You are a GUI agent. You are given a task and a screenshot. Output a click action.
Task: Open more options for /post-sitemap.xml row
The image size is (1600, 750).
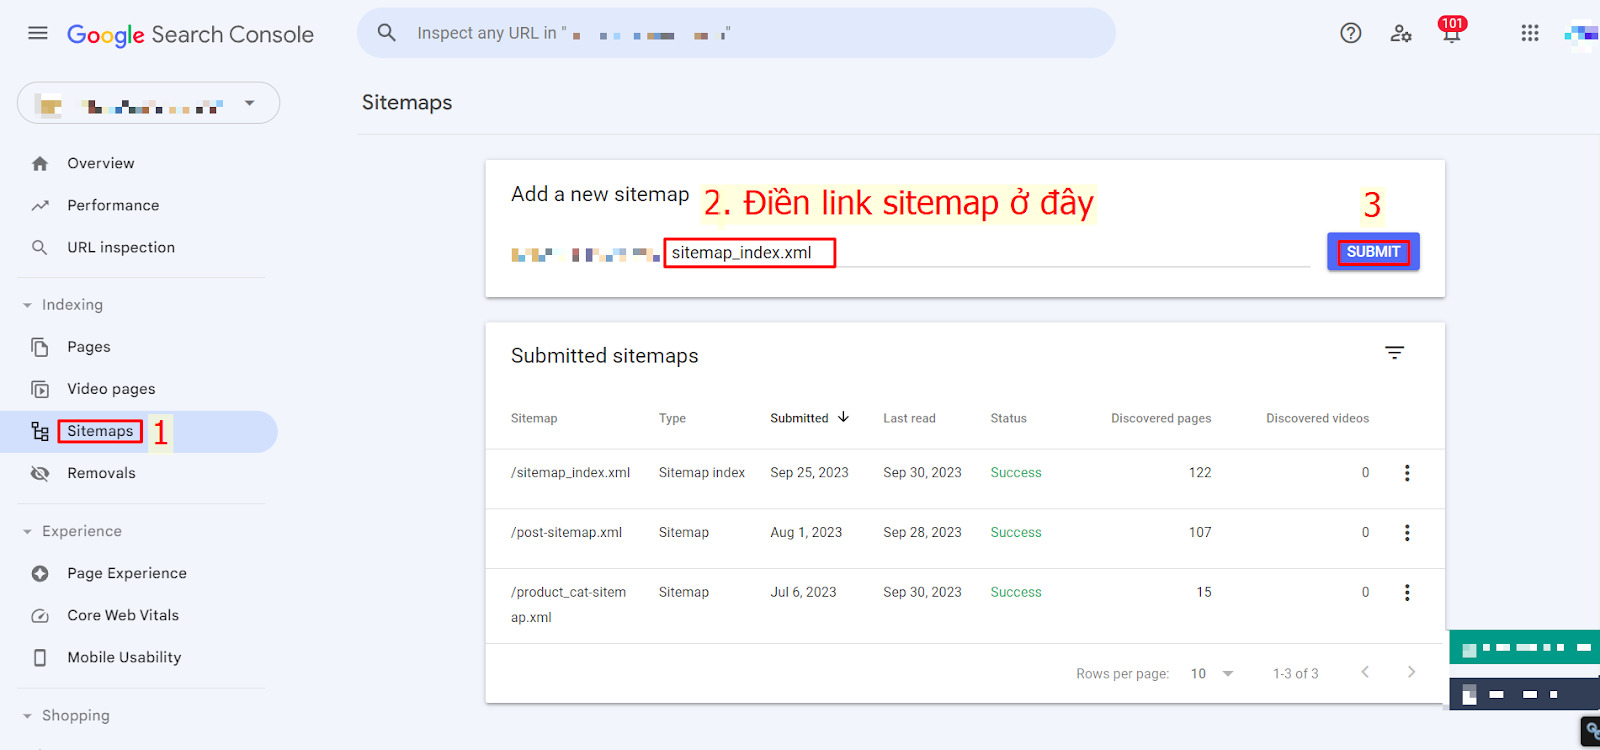(x=1406, y=533)
